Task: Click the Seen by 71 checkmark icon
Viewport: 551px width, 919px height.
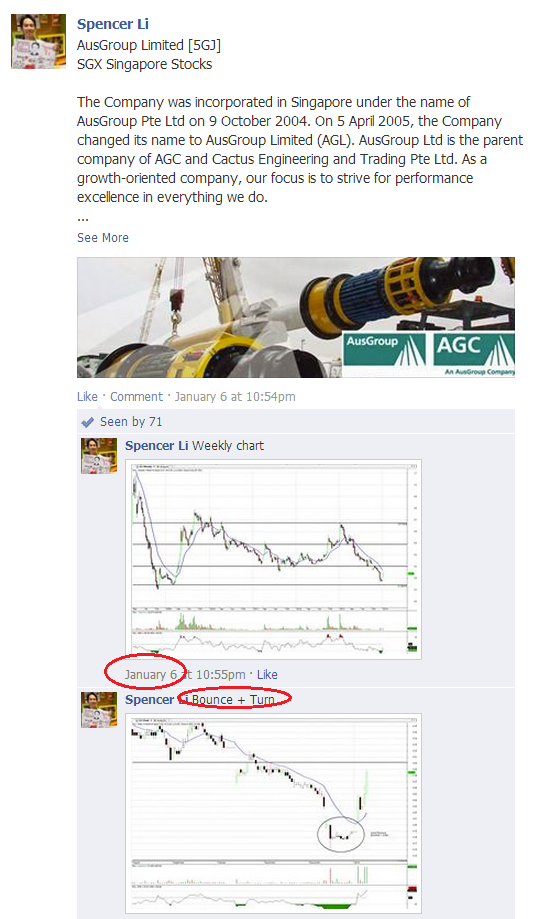Action: 87,422
